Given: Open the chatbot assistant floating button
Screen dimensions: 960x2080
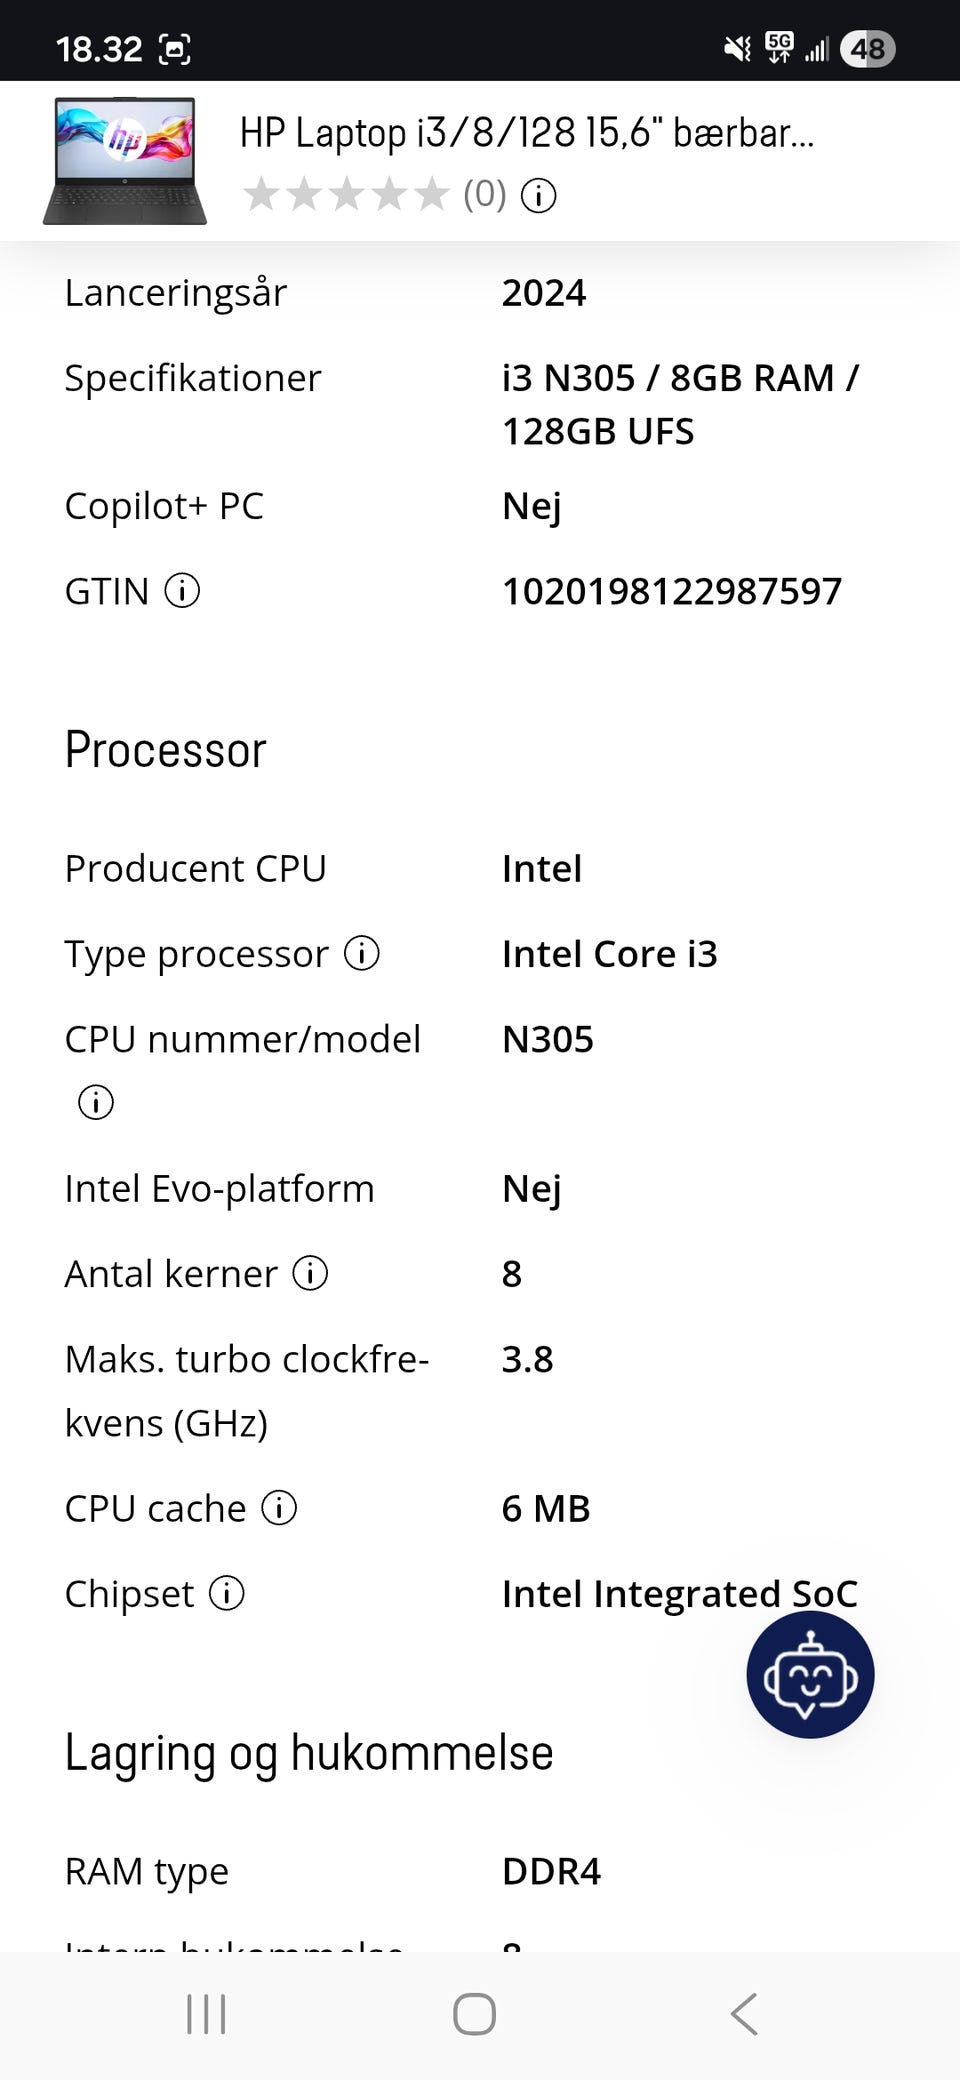Looking at the screenshot, I should click(x=810, y=1674).
